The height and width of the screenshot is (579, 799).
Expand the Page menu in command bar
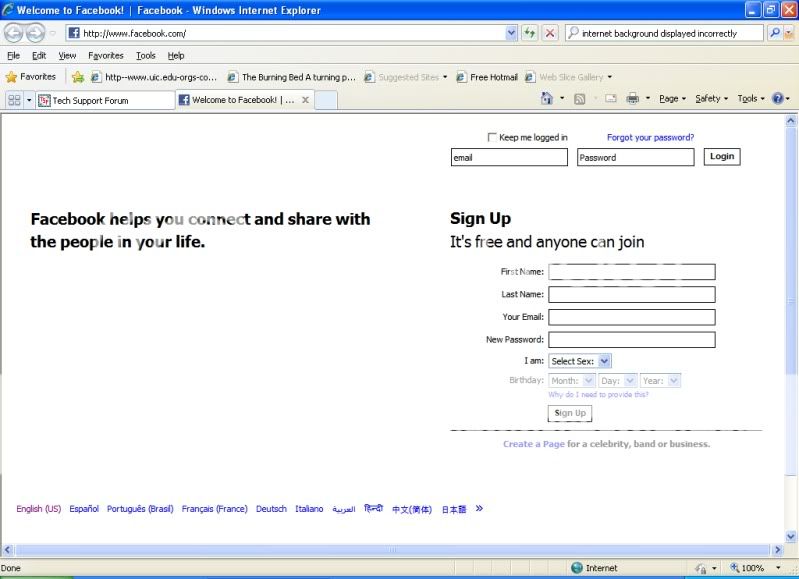pos(672,98)
